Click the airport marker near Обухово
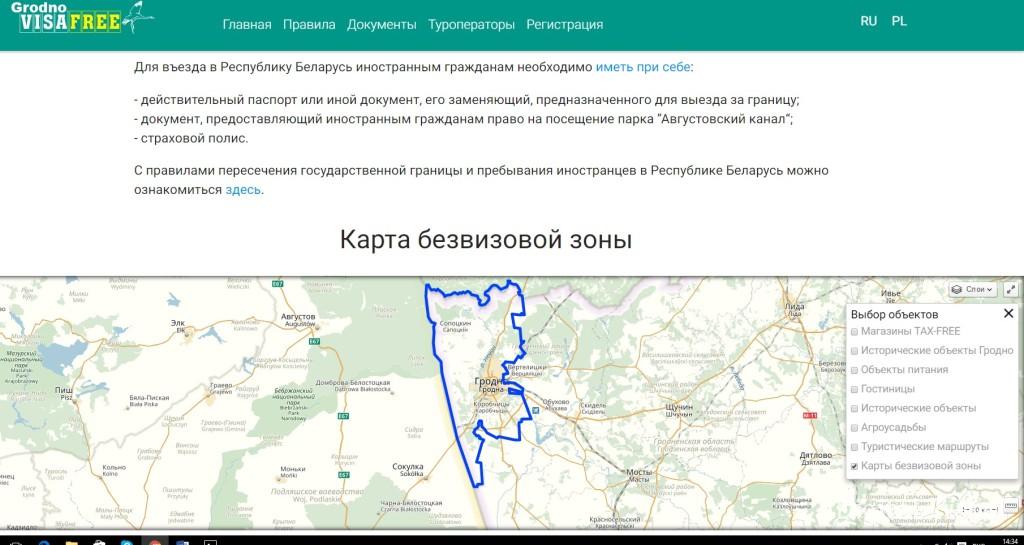Viewport: 1024px width, 545px height. (x=536, y=410)
